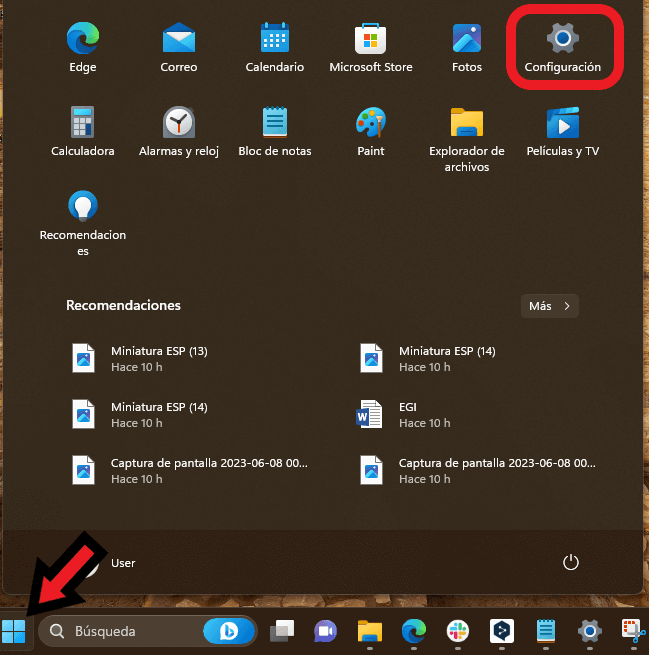Launch the Calculadora app
Viewport: 649px width, 655px height.
pyautogui.click(x=83, y=132)
